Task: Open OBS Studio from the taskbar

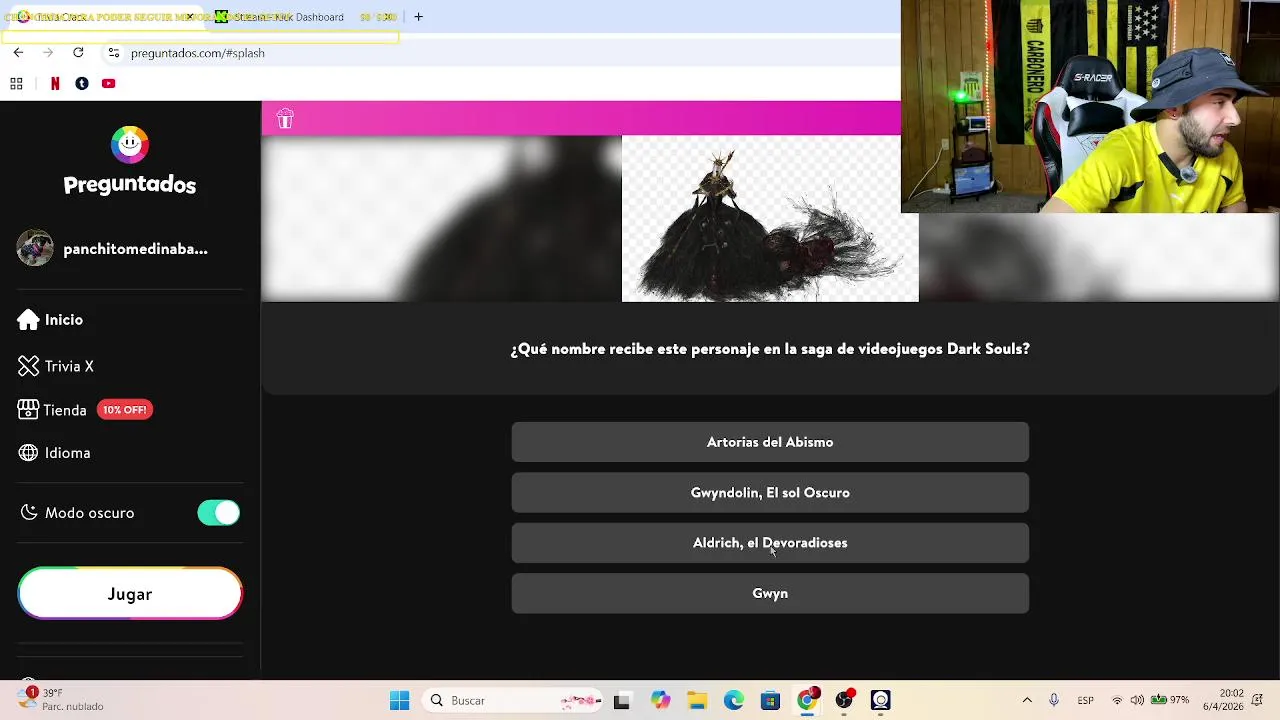Action: pos(844,701)
